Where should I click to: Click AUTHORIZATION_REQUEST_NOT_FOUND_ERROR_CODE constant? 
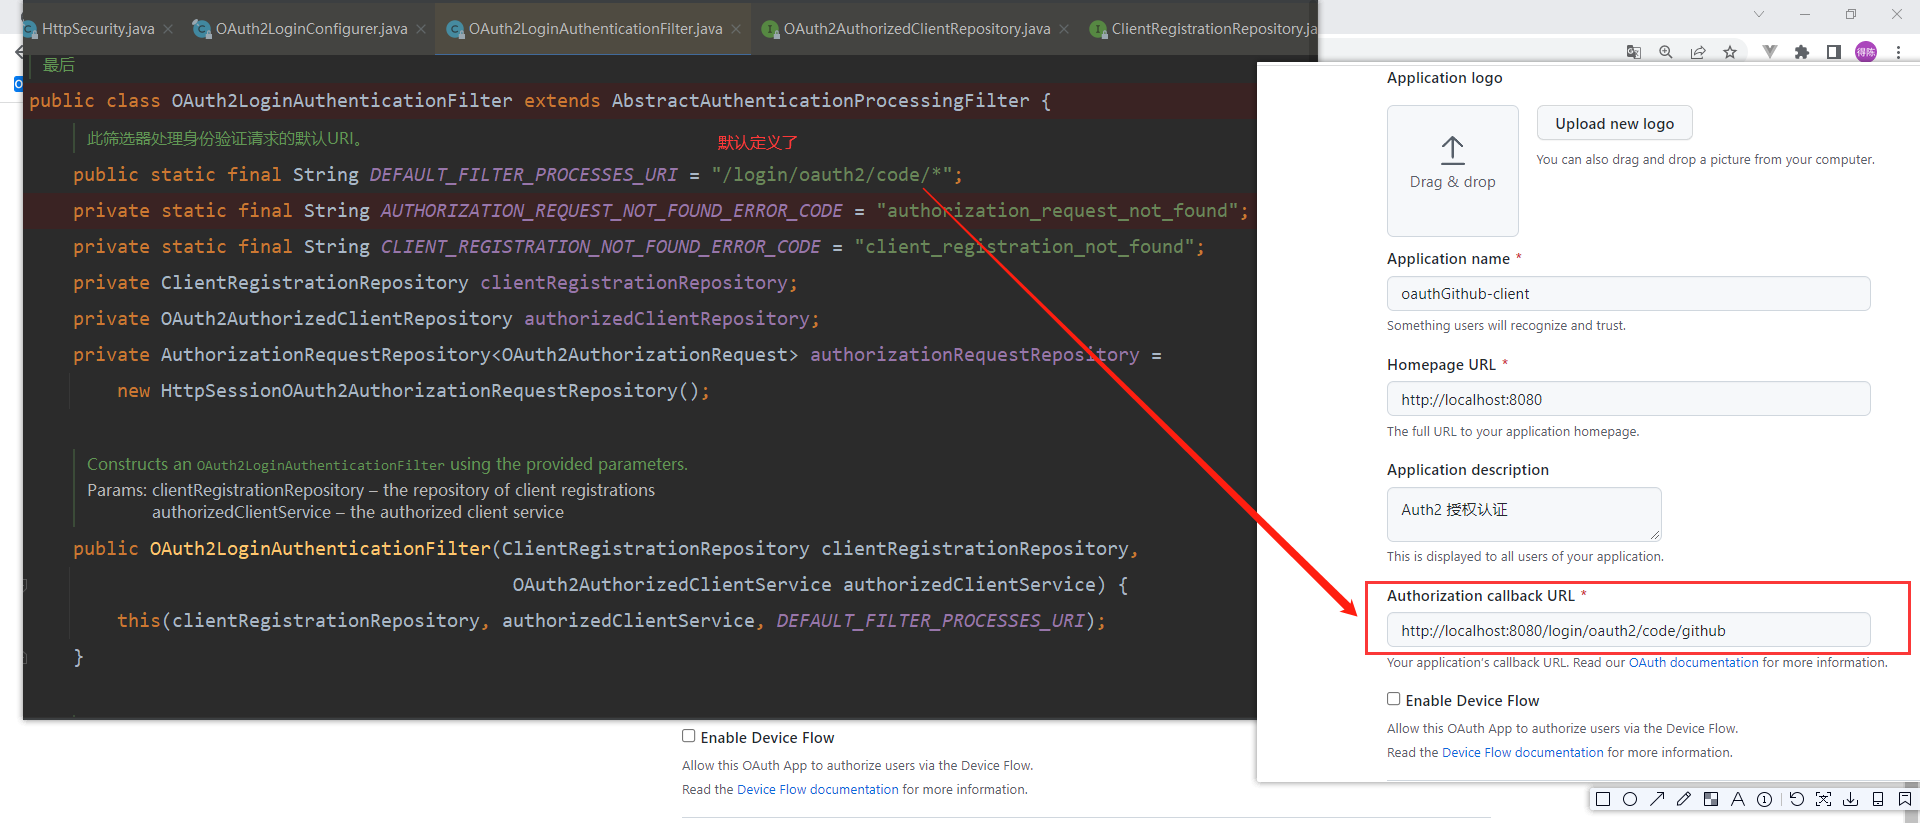point(612,210)
